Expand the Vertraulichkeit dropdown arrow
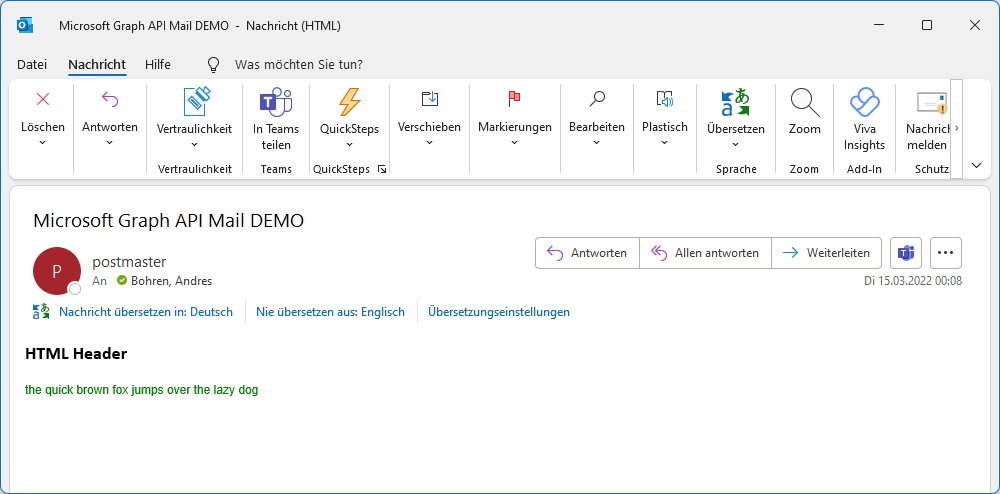The height and width of the screenshot is (494, 1000). [x=195, y=145]
